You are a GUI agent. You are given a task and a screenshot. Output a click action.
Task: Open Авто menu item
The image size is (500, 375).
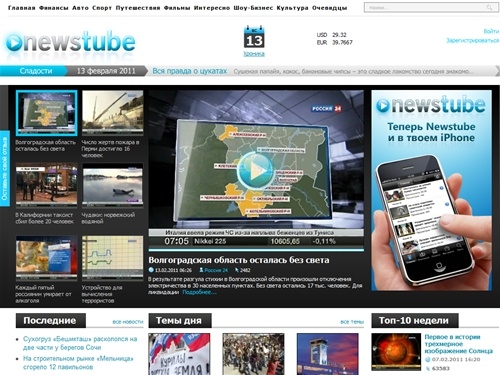coord(80,8)
